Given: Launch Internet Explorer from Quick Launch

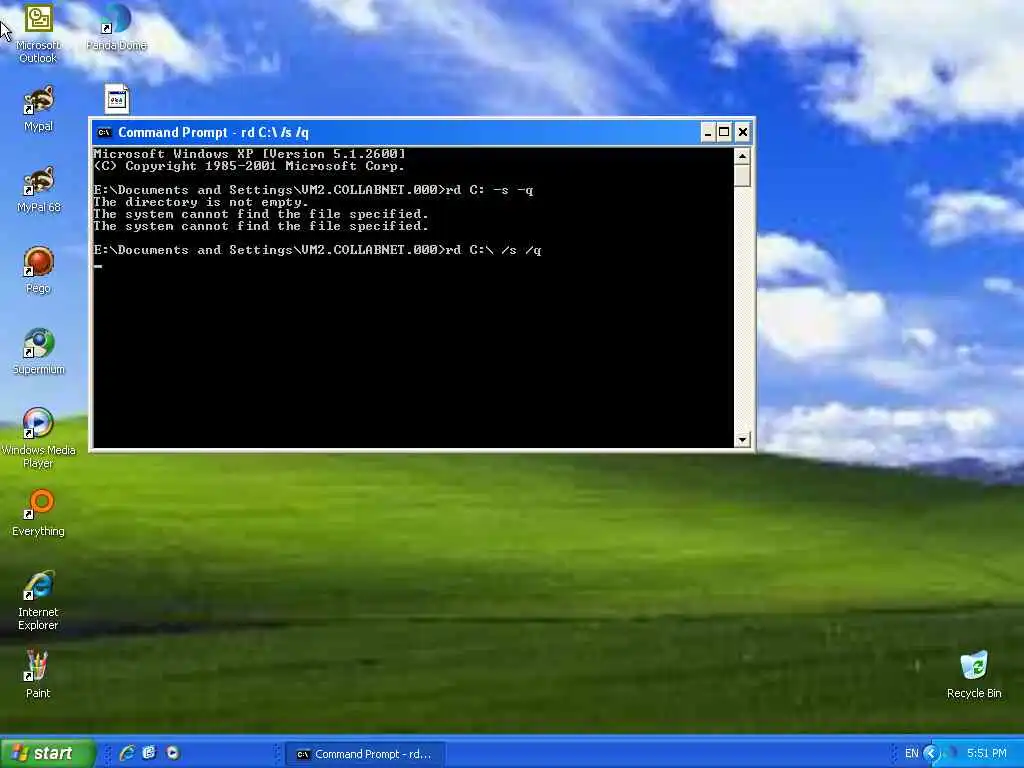Looking at the screenshot, I should (127, 753).
